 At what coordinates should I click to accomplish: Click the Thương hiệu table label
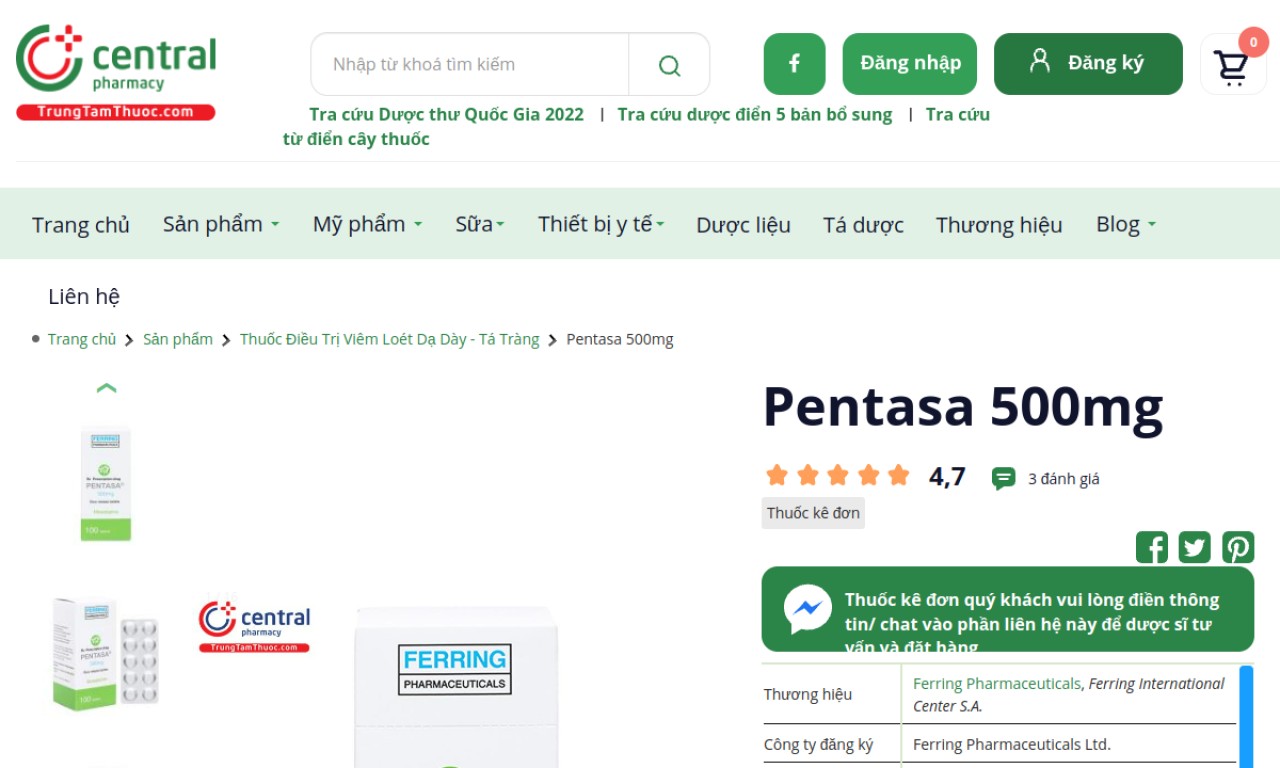pos(808,694)
